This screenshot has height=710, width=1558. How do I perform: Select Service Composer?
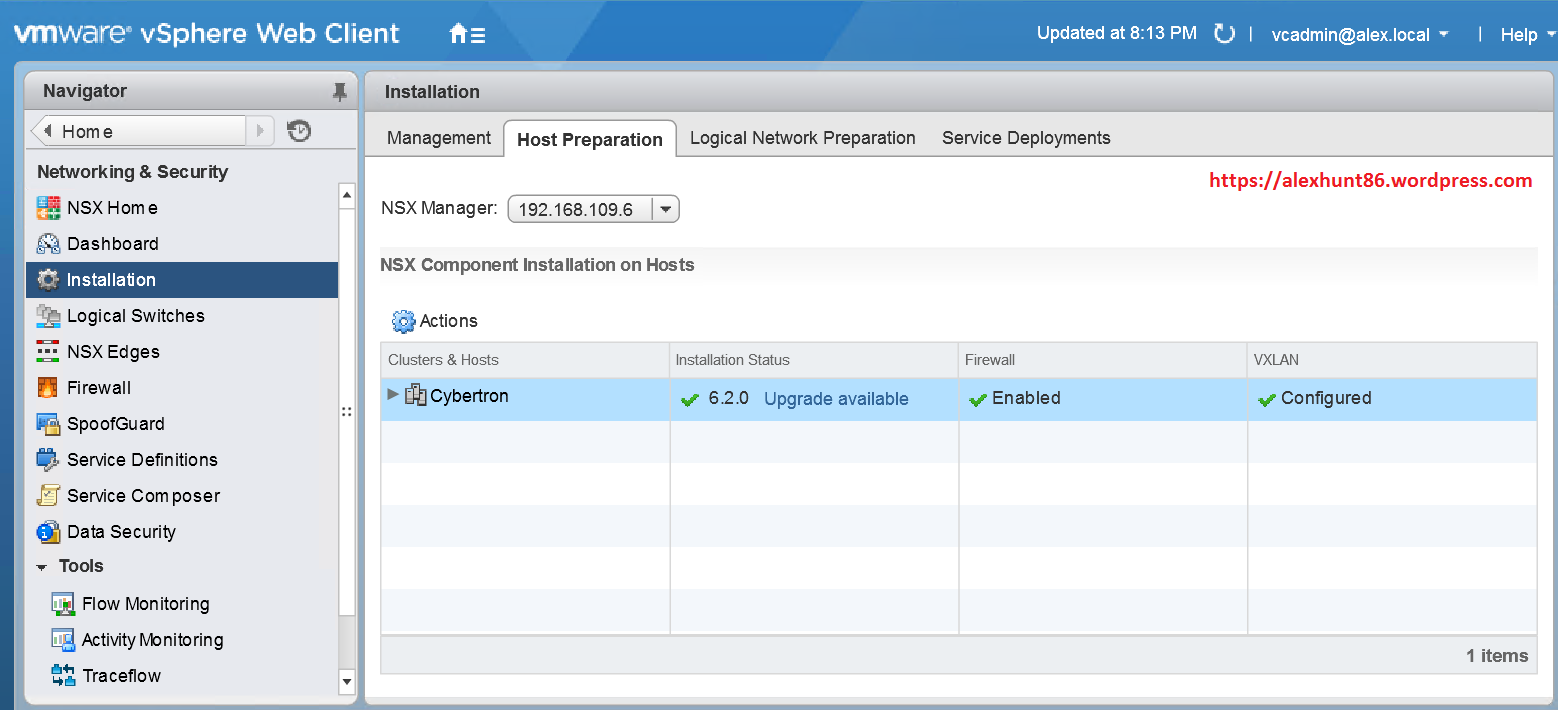[x=143, y=496]
